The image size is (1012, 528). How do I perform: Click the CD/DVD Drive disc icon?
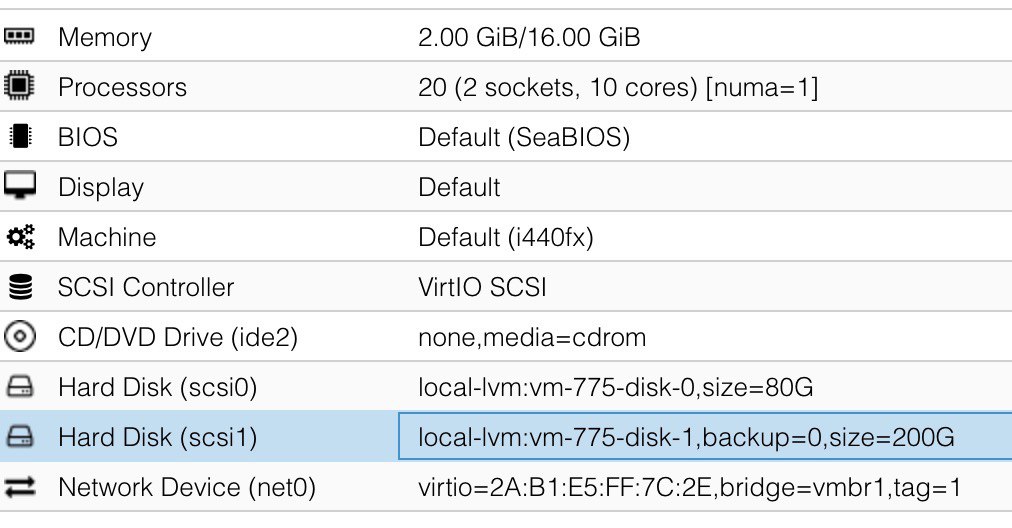coord(20,336)
